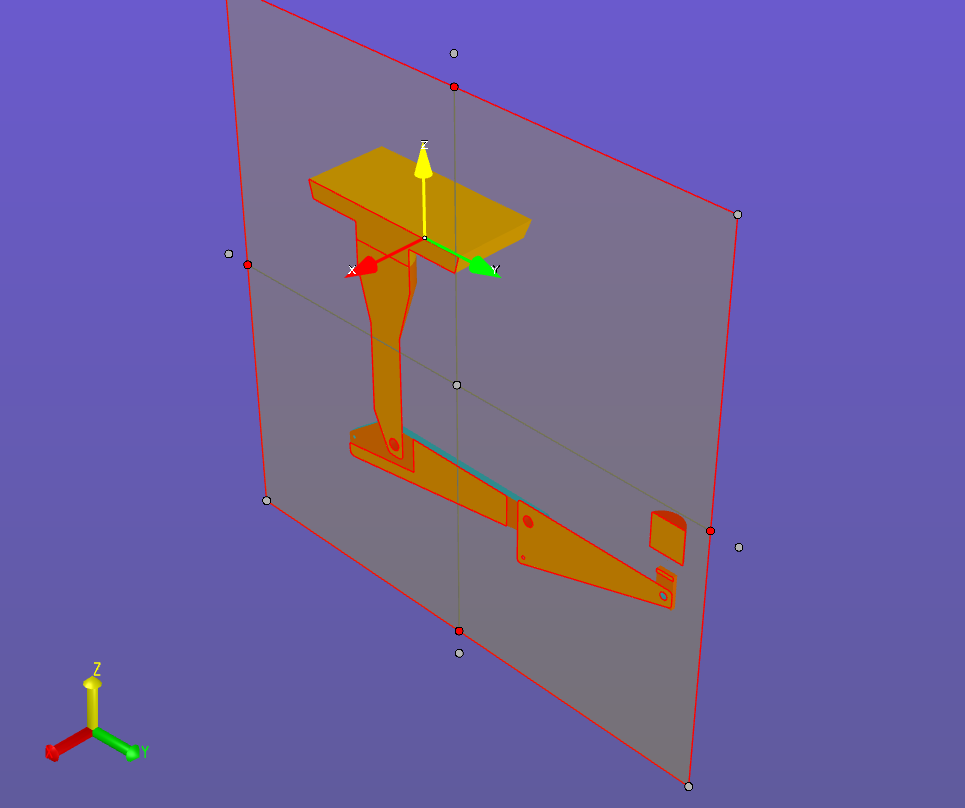The image size is (965, 808).
Task: Click the plane's top-right corner handle
Action: coord(738,215)
